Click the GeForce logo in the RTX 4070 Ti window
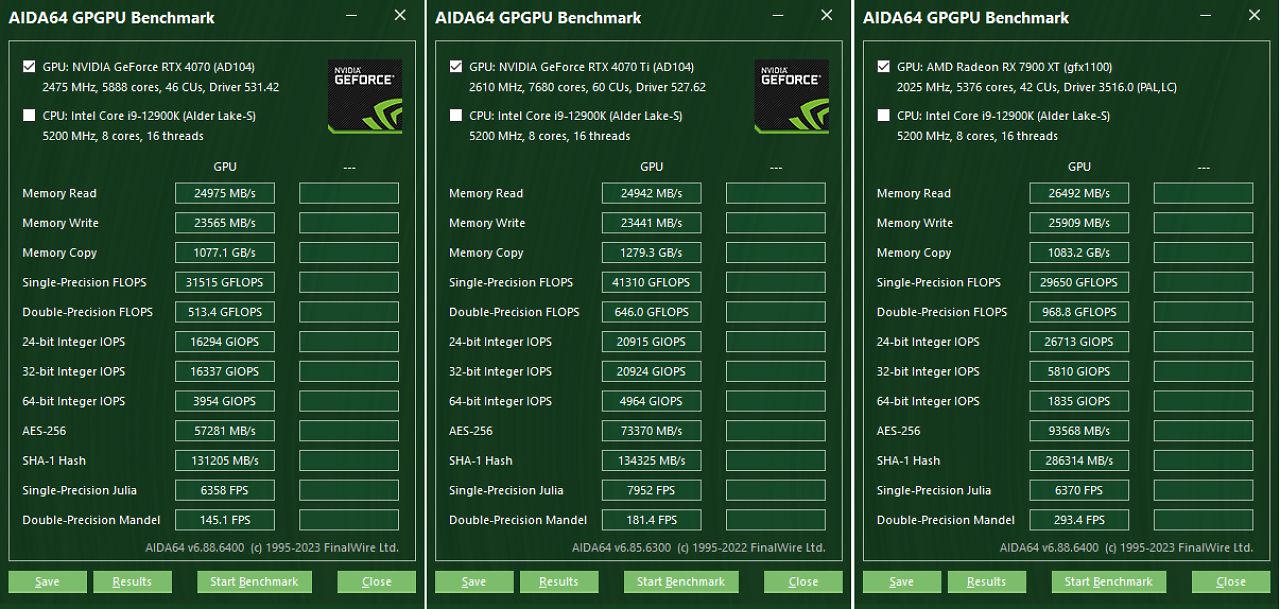This screenshot has height=609, width=1280. (793, 96)
